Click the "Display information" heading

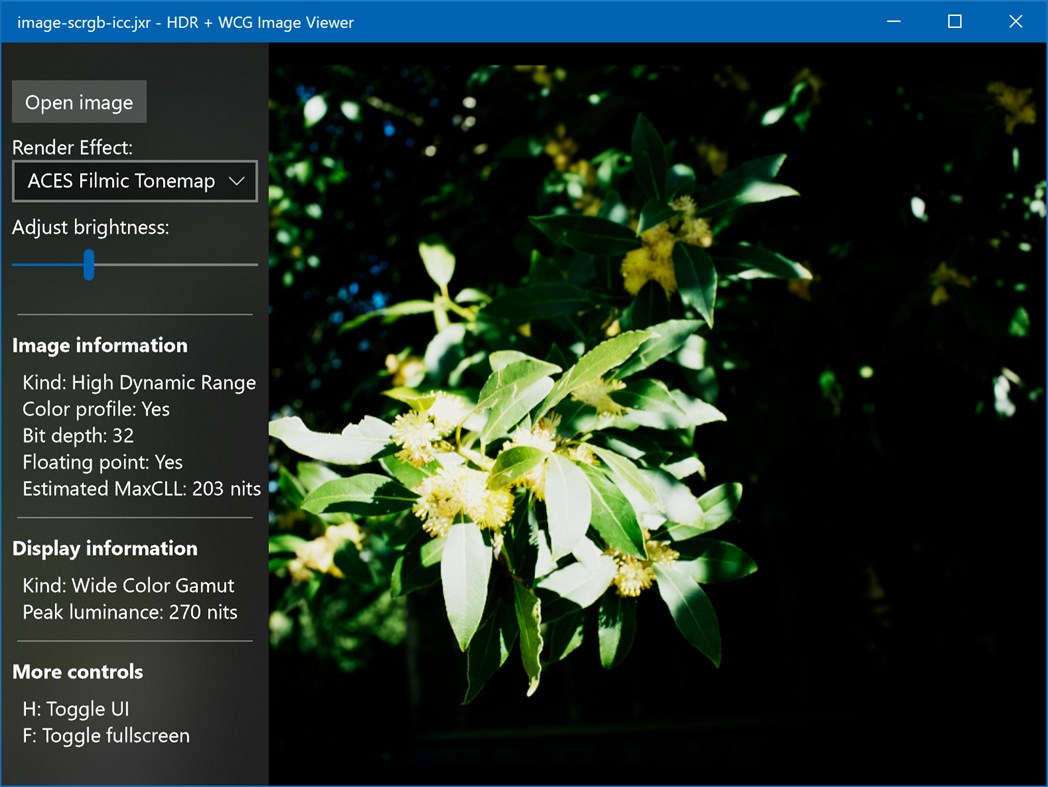coord(104,548)
